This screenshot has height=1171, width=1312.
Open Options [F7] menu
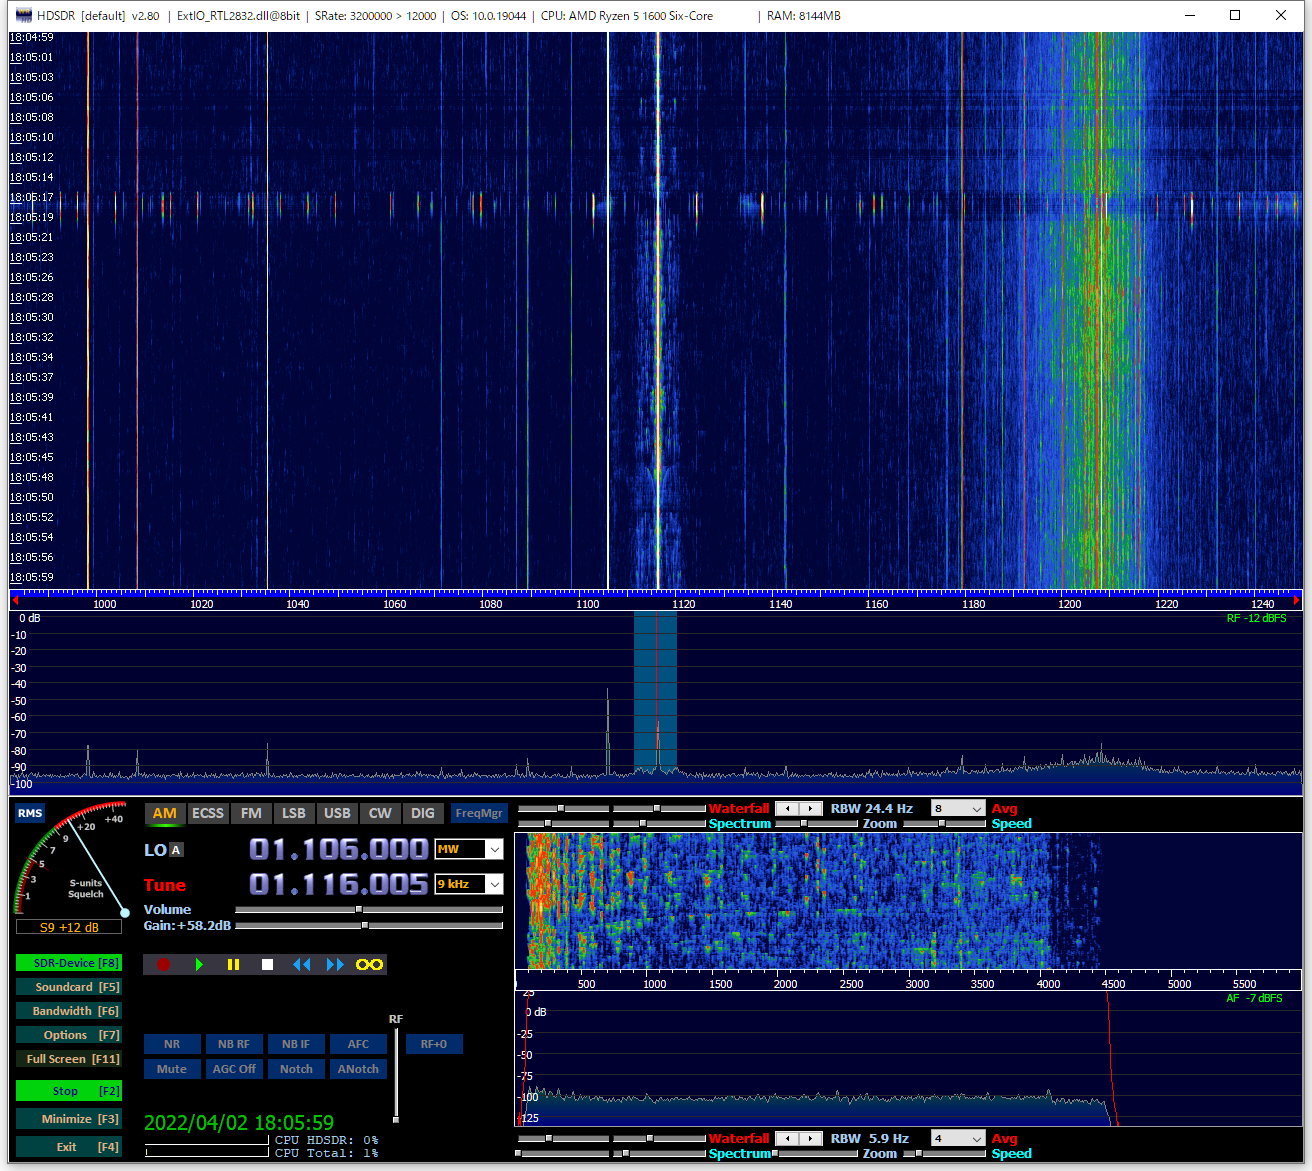pos(69,1035)
